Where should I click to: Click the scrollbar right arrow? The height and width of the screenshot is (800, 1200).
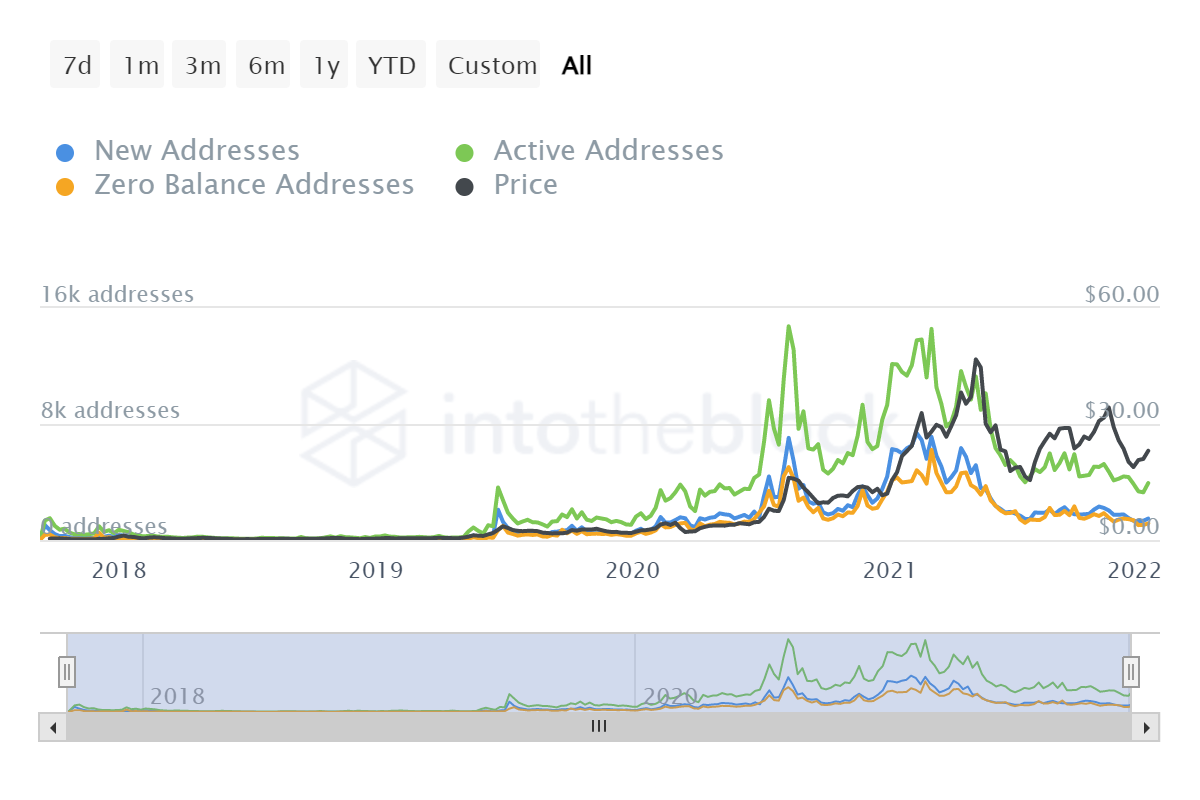point(1146,728)
